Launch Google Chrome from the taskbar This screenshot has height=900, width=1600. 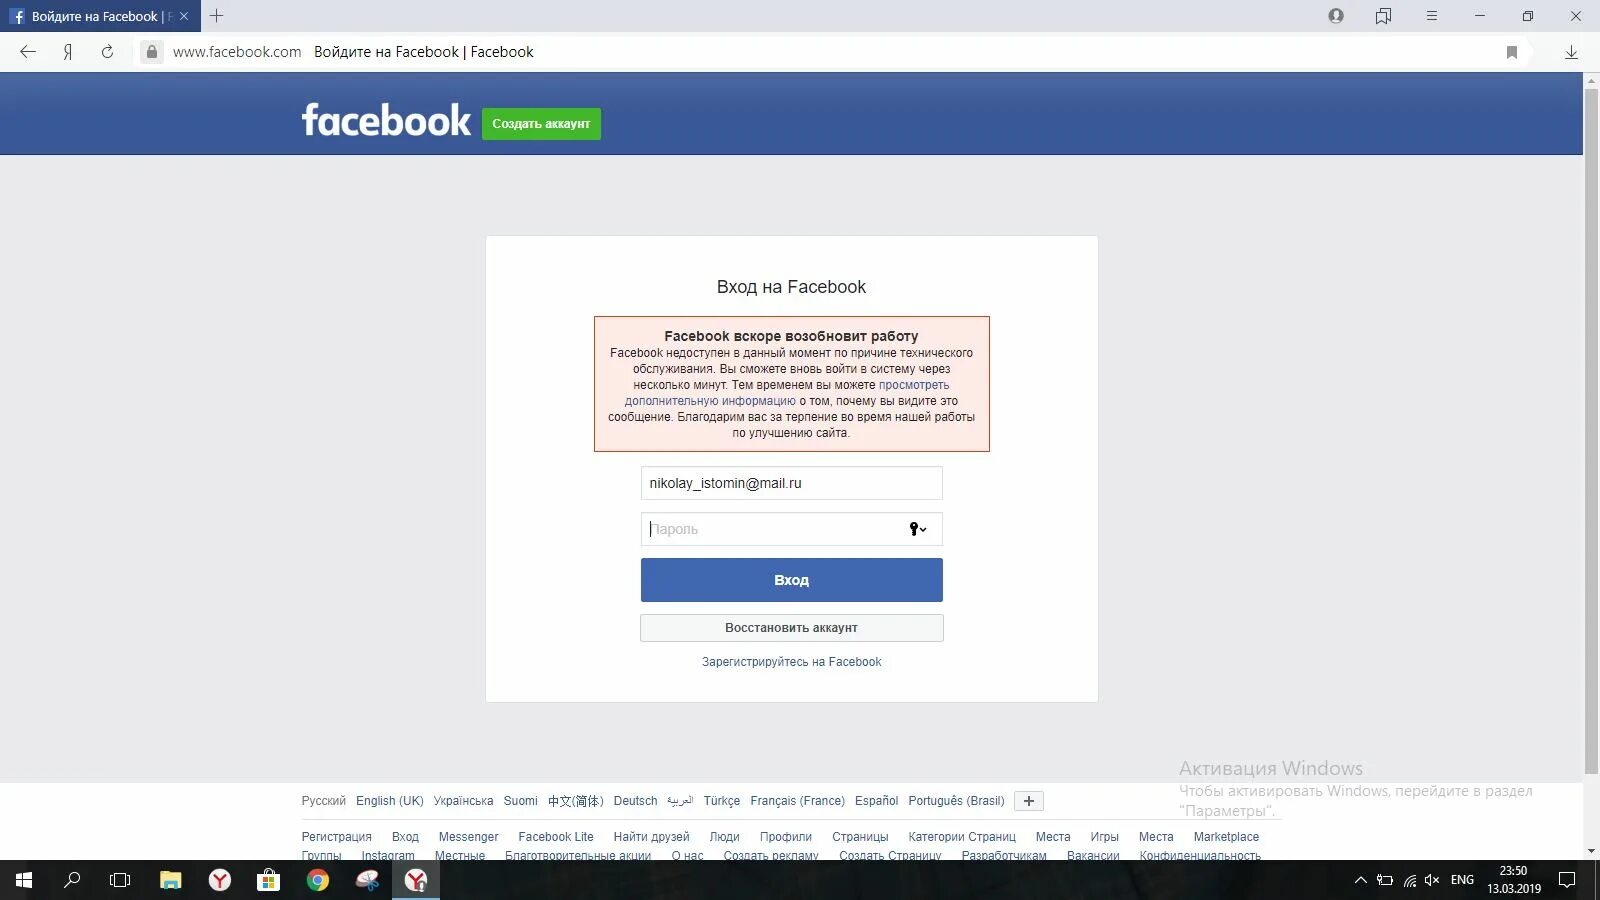(318, 880)
